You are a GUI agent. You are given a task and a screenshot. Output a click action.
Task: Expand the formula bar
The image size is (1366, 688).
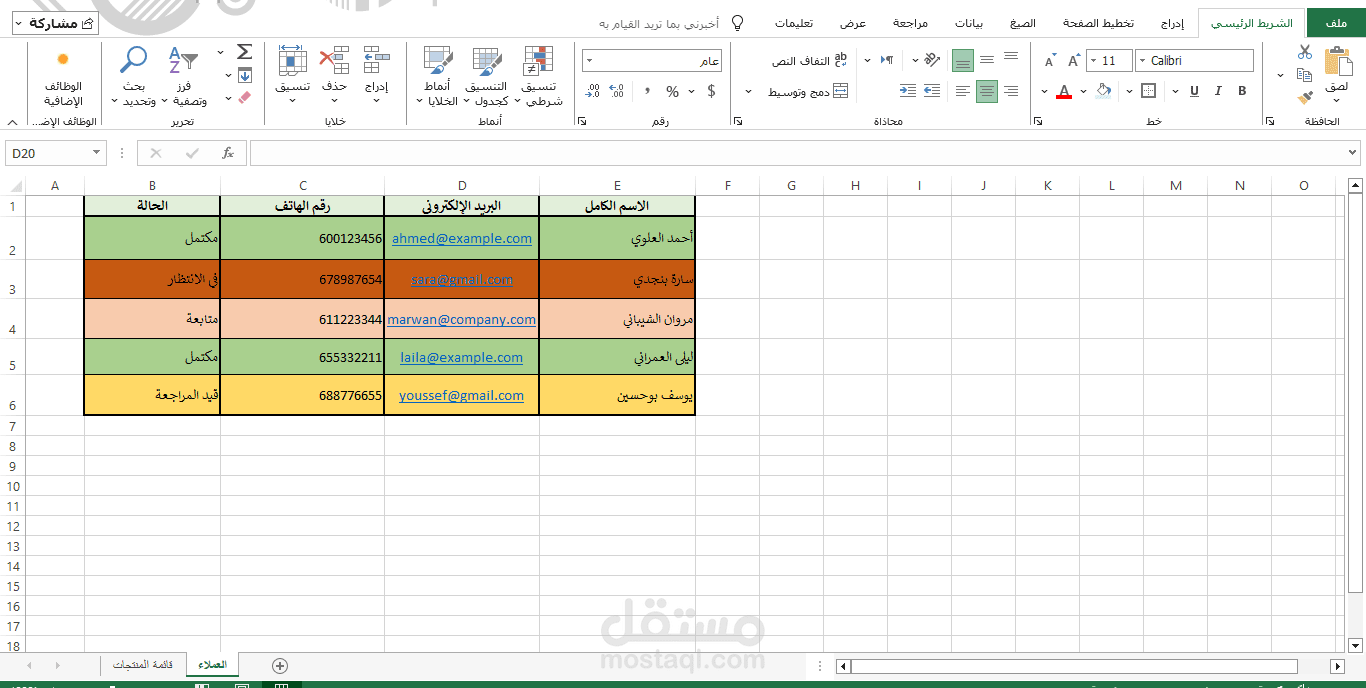click(x=1353, y=153)
